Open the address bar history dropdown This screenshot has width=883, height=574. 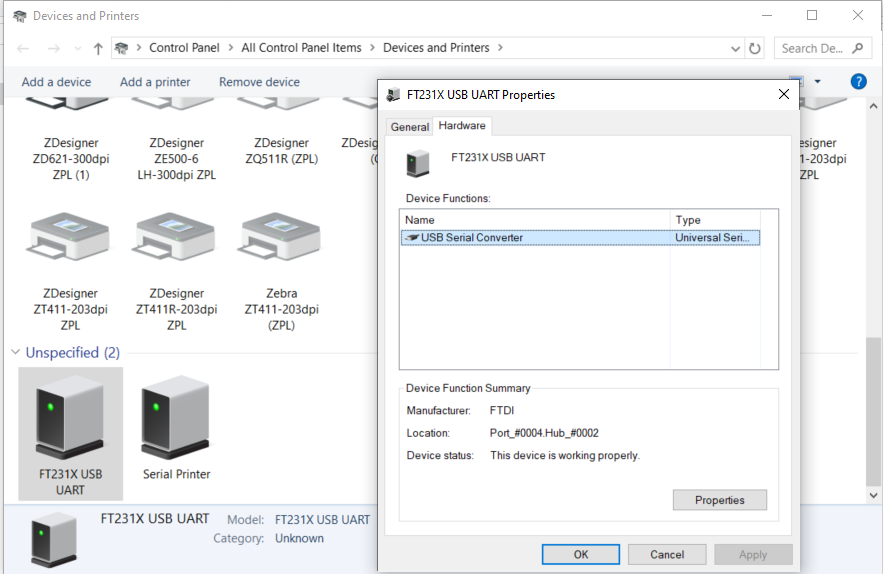[735, 48]
